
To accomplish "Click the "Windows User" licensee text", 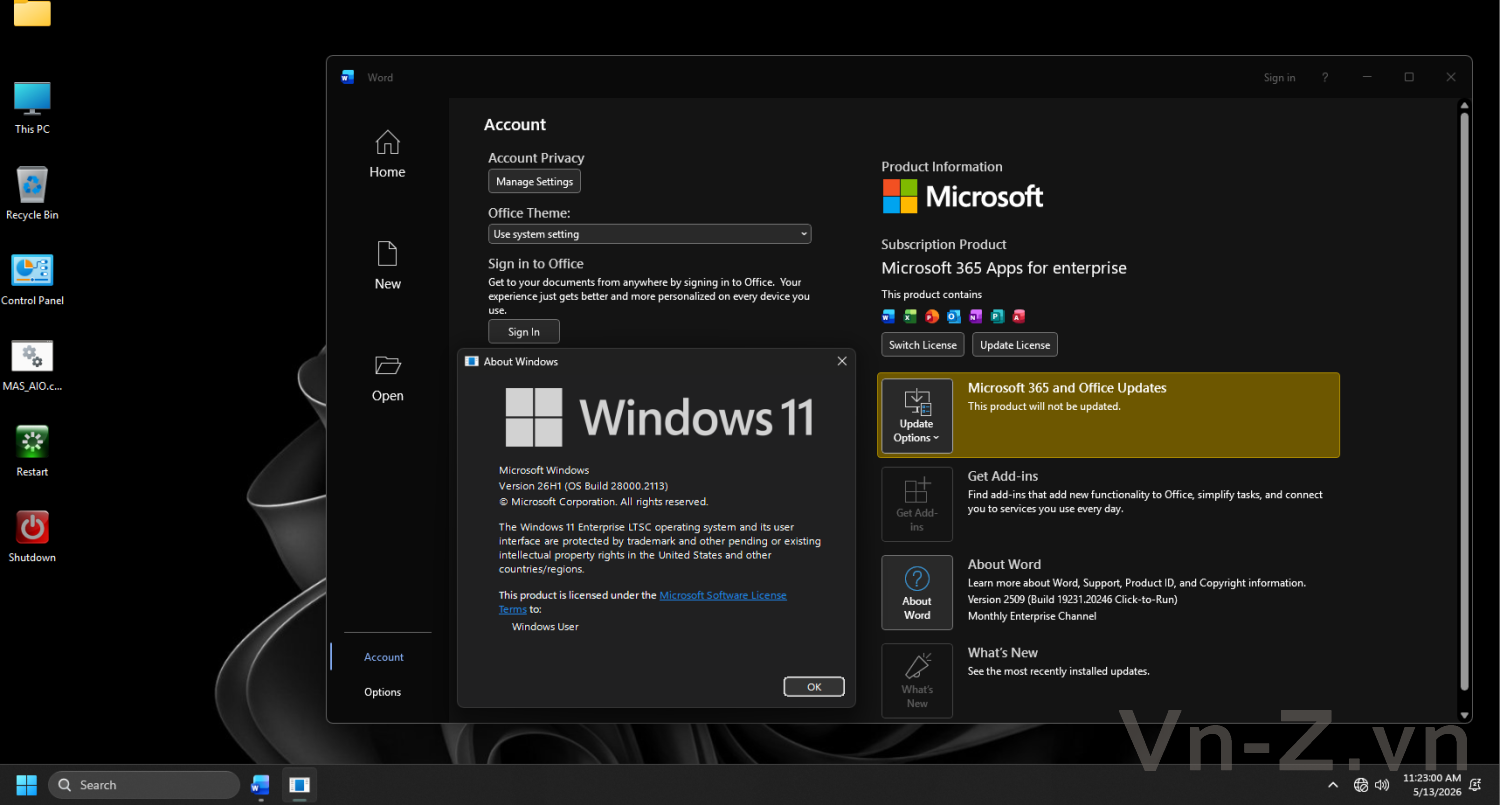I will tap(545, 627).
